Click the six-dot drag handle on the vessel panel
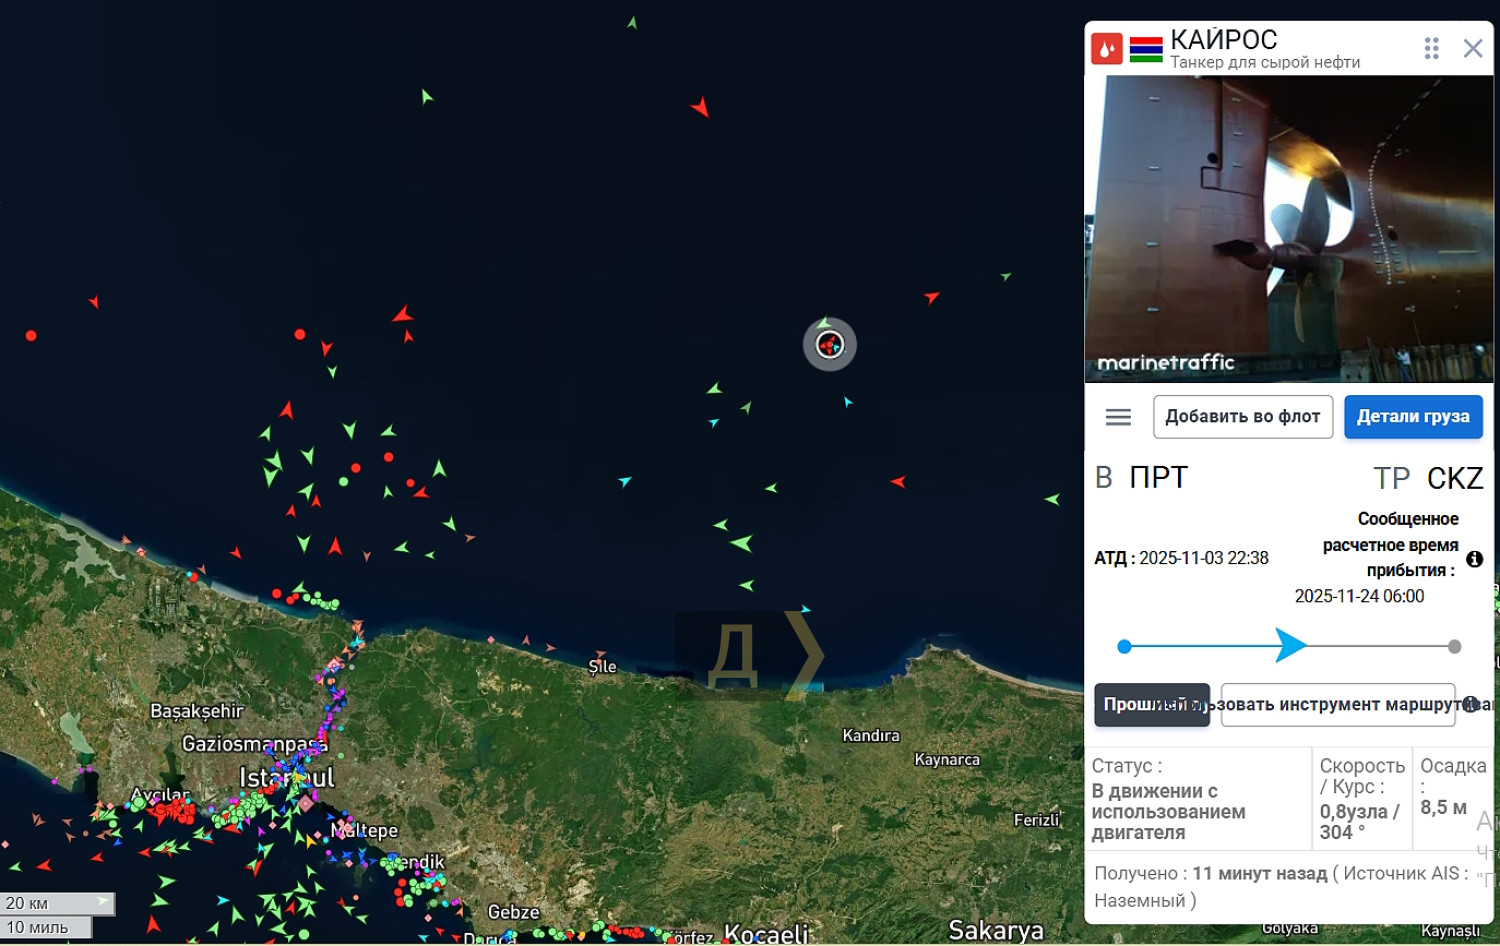The image size is (1500, 946). coord(1431,48)
